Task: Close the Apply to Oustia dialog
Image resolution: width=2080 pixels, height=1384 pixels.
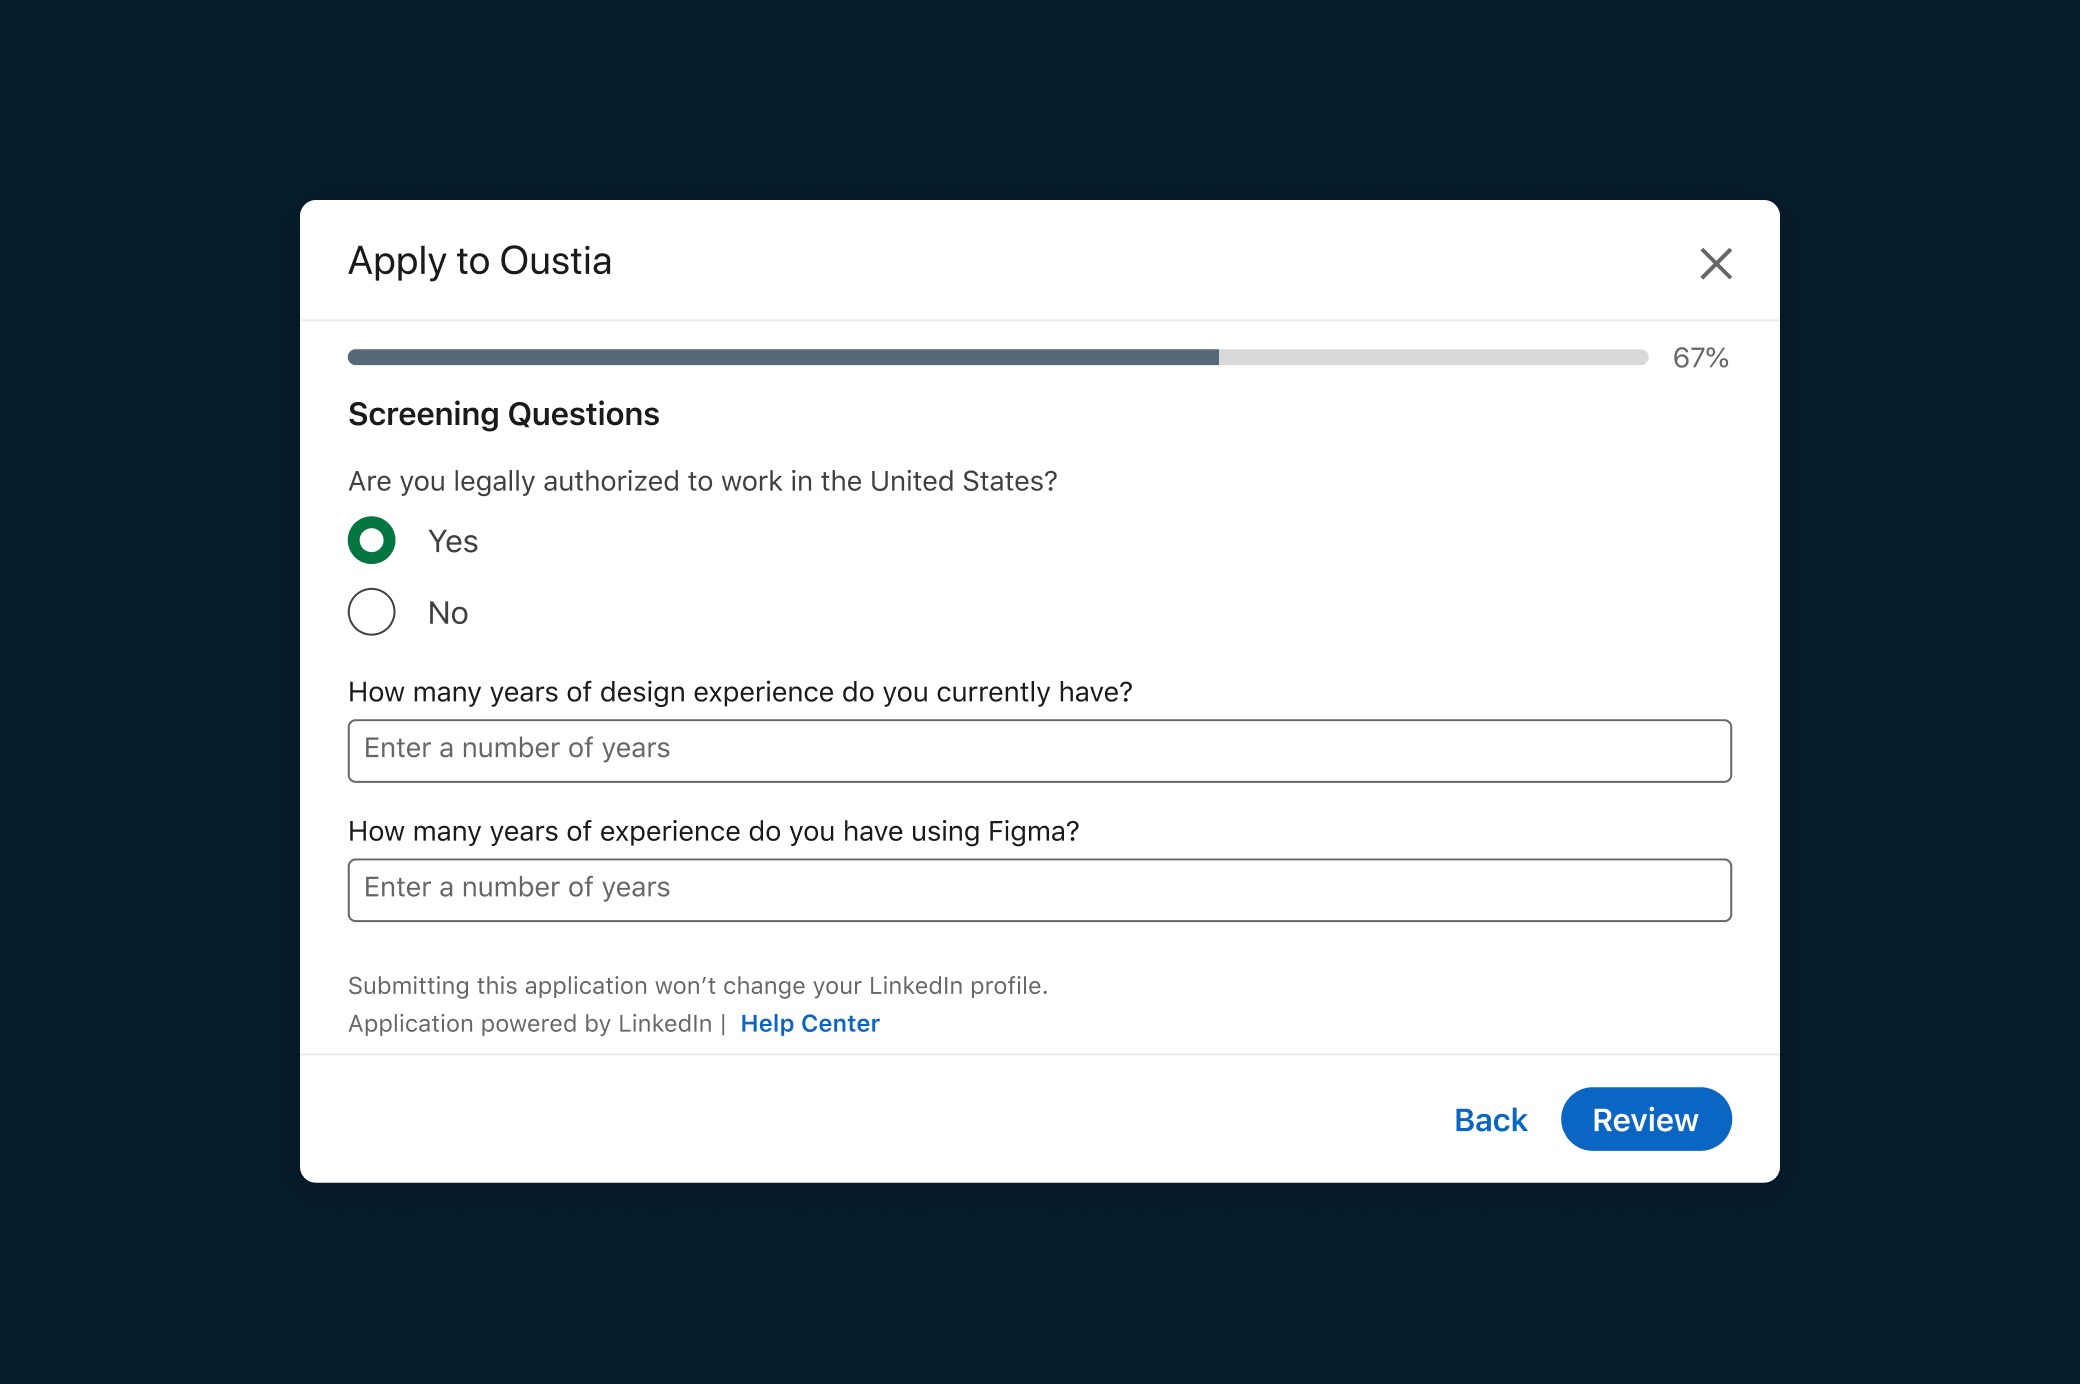Action: point(1716,264)
